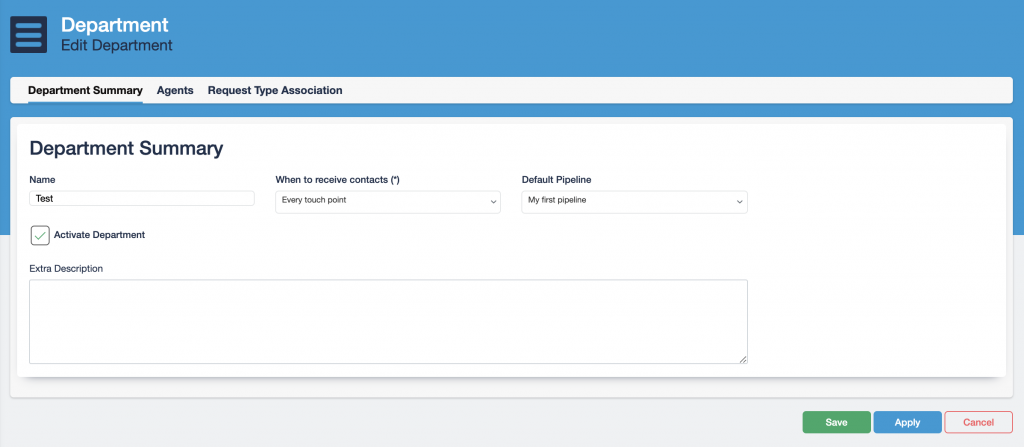Open the Default Pipeline dropdown
1024x447 pixels.
click(634, 201)
